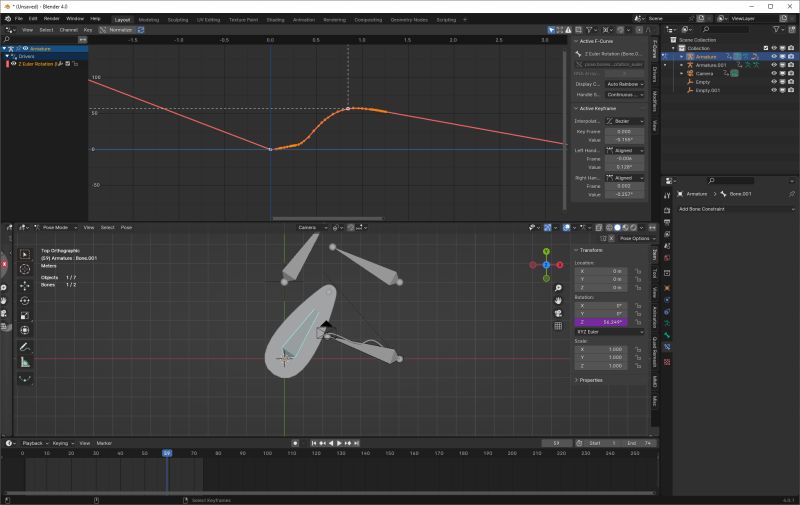Open the File menu
The image size is (800, 505).
point(19,19)
